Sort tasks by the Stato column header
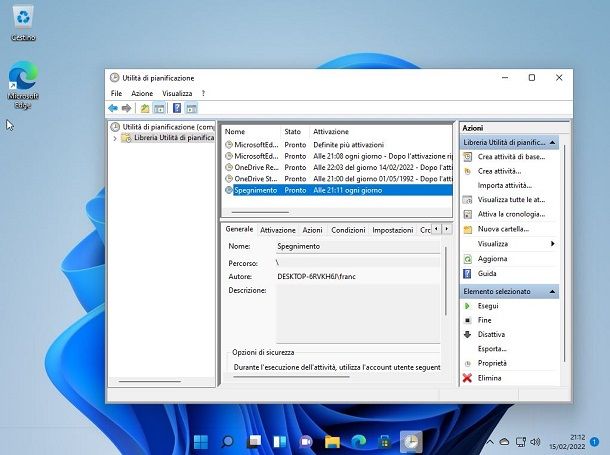Image resolution: width=610 pixels, height=455 pixels. tap(294, 131)
